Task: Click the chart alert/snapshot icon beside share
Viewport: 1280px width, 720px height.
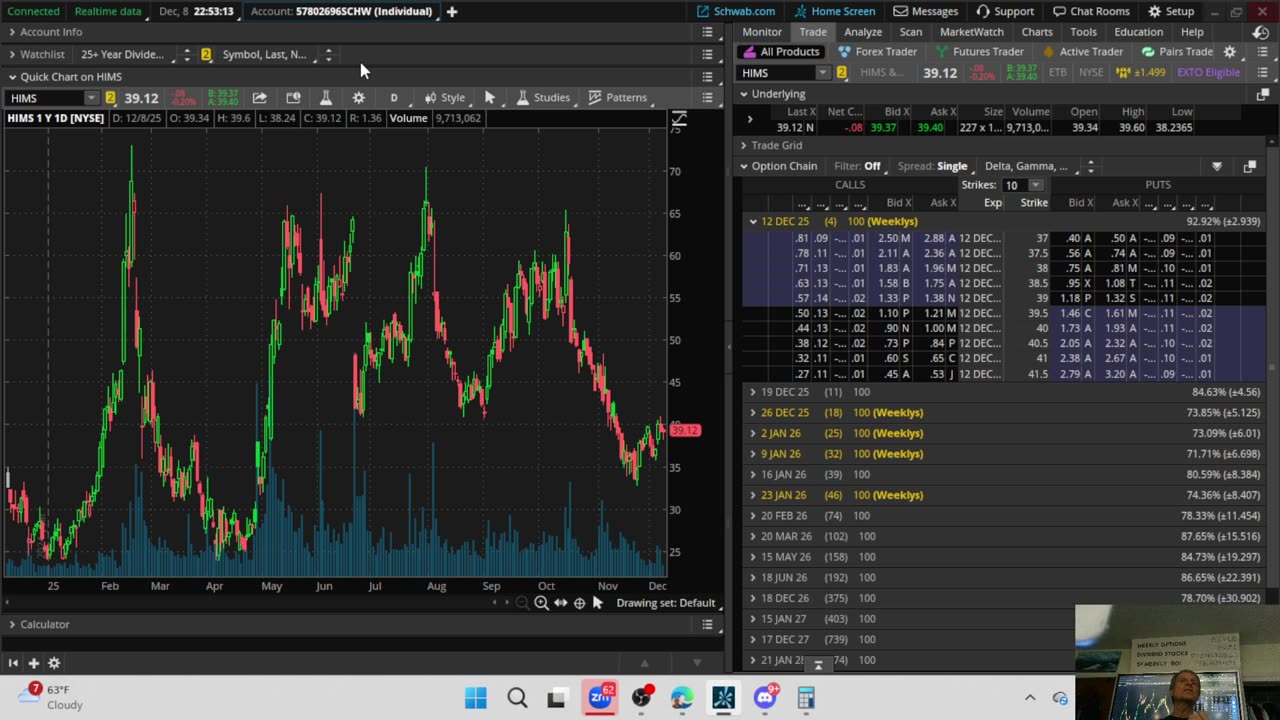Action: coord(293,97)
